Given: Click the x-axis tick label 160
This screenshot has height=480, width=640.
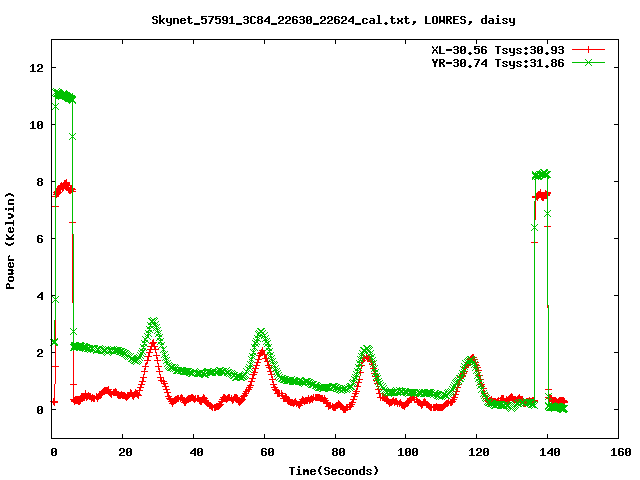Looking at the screenshot, I should tap(620, 452).
